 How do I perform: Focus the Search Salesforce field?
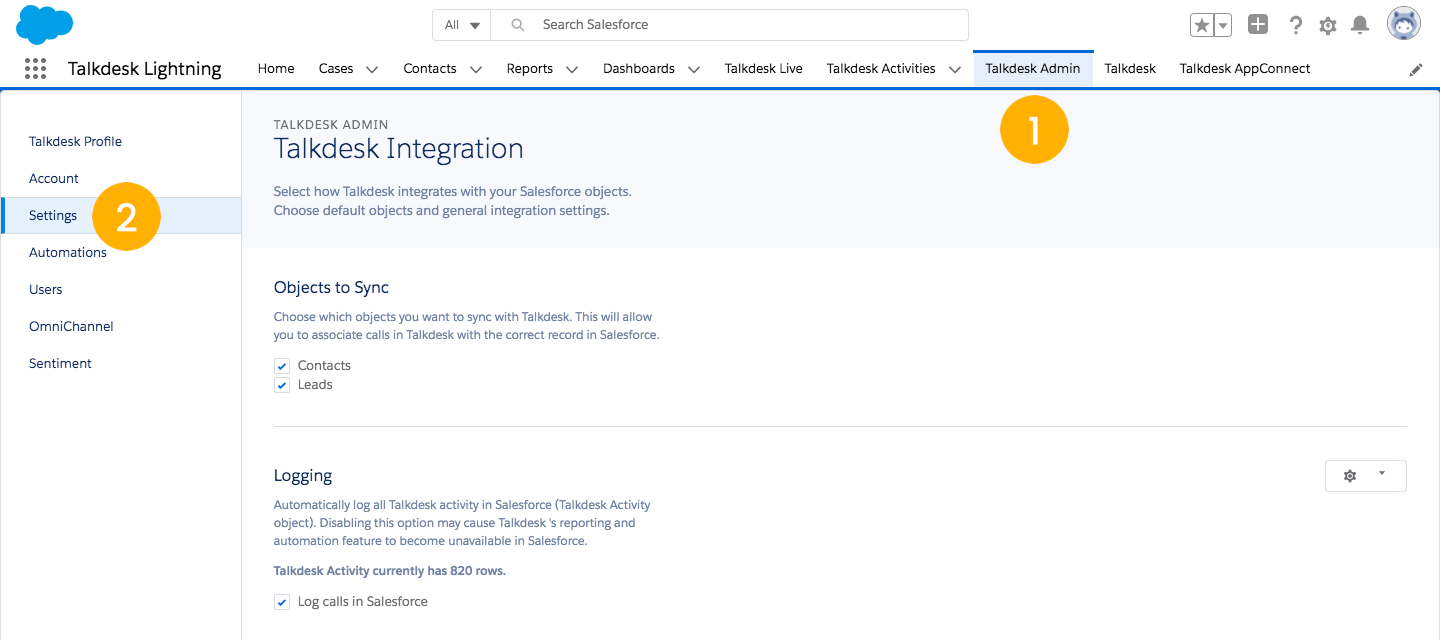point(730,25)
